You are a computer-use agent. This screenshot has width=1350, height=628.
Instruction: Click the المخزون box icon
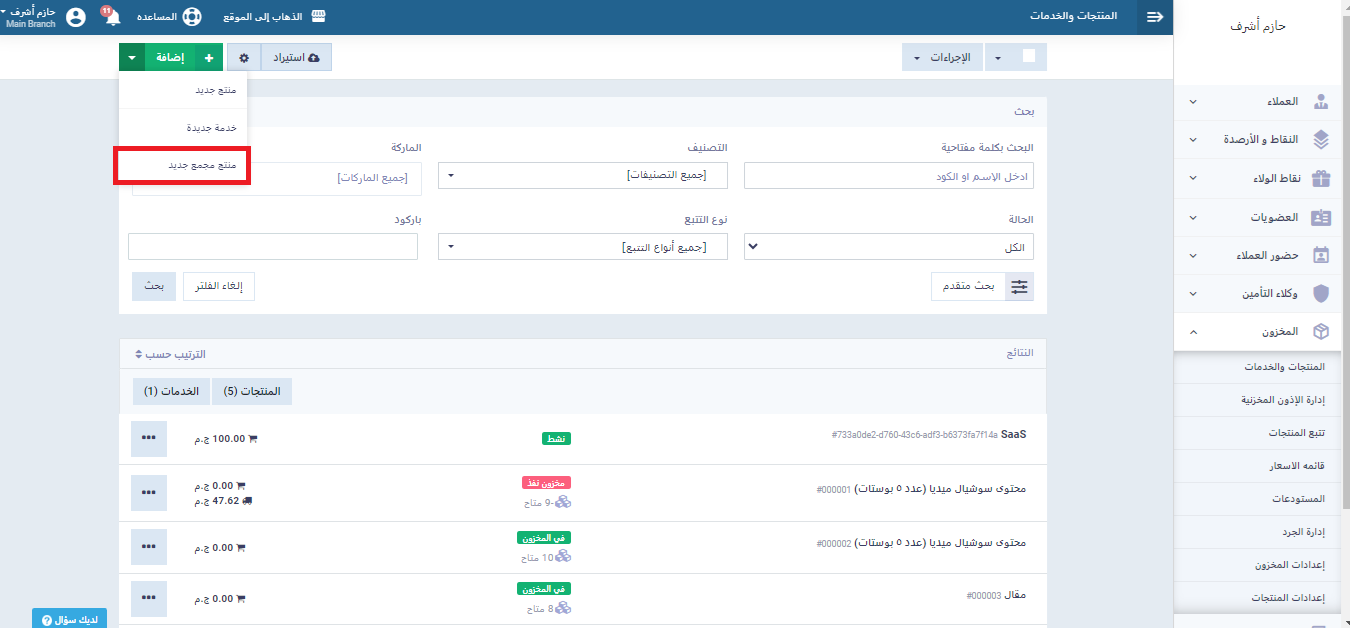coord(1321,331)
